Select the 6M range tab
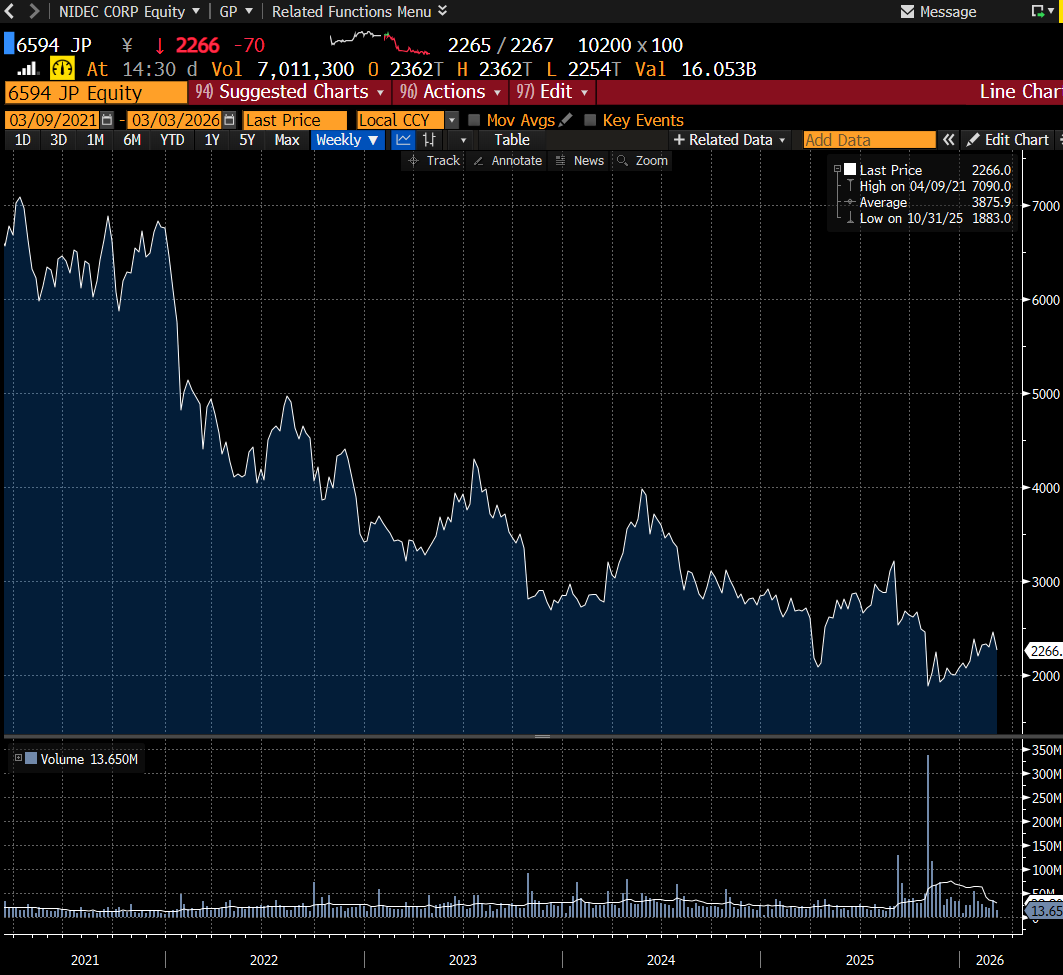This screenshot has height=975, width=1063. tap(132, 140)
